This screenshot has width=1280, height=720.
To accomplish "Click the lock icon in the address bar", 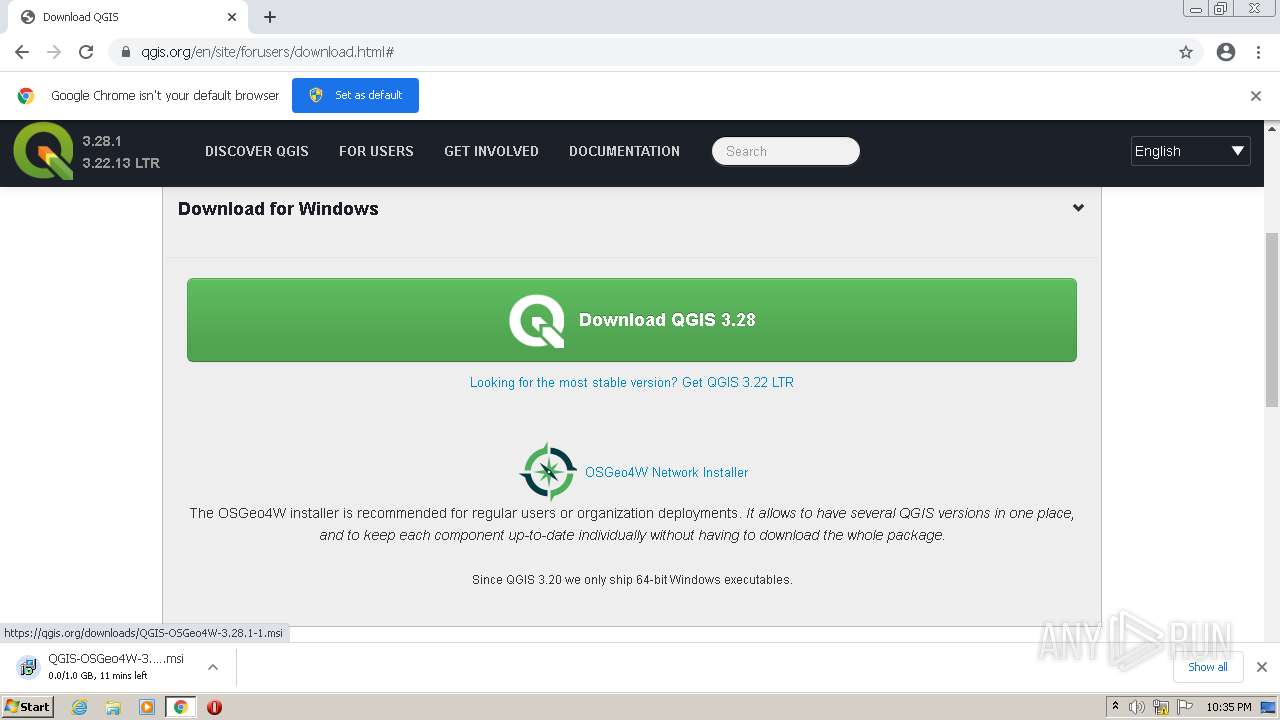I will (125, 52).
